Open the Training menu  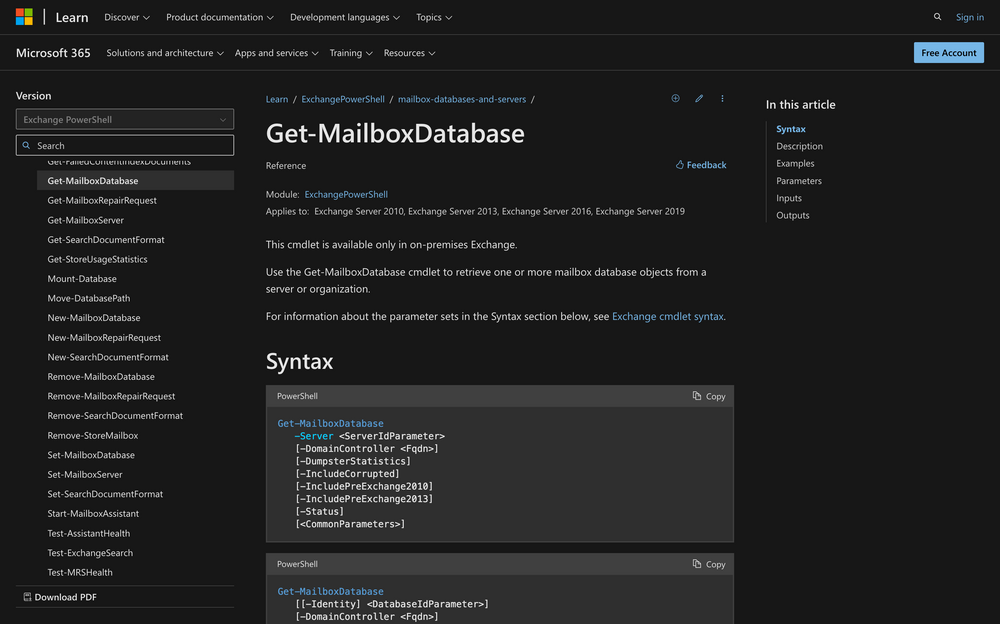(350, 52)
